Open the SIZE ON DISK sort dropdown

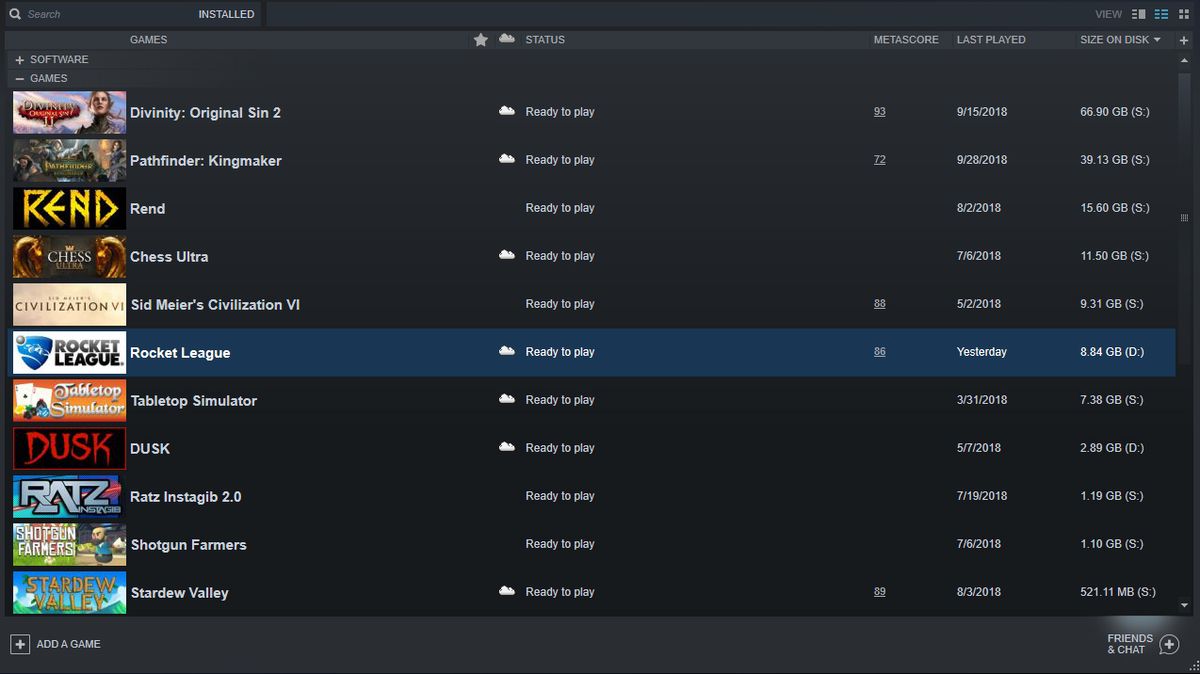[x=1120, y=39]
